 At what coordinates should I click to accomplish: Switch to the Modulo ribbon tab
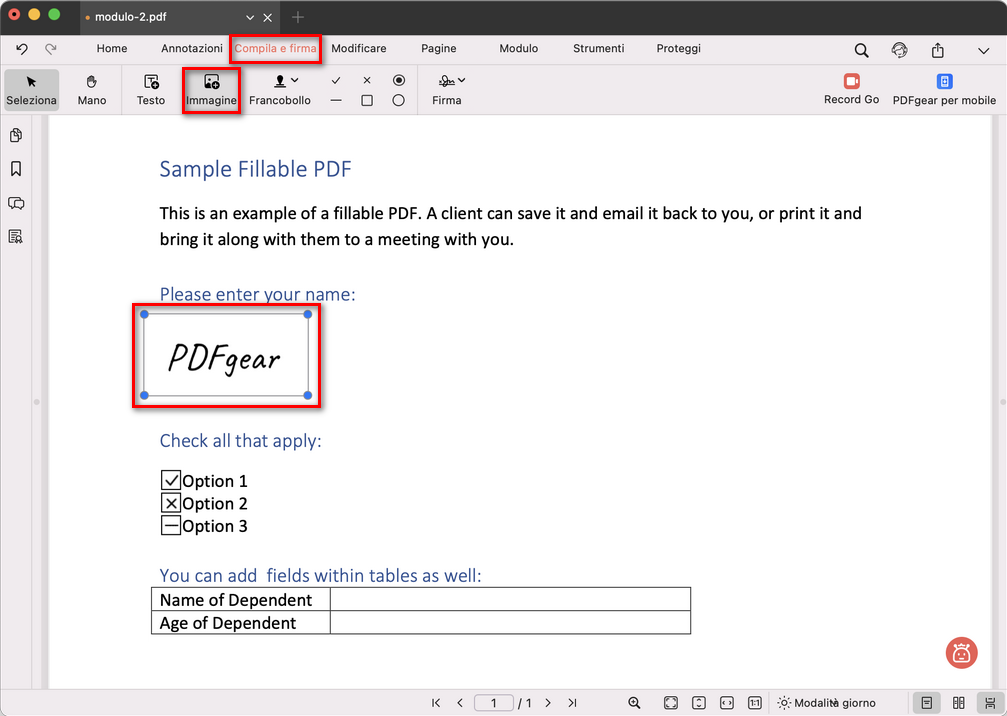pos(518,48)
